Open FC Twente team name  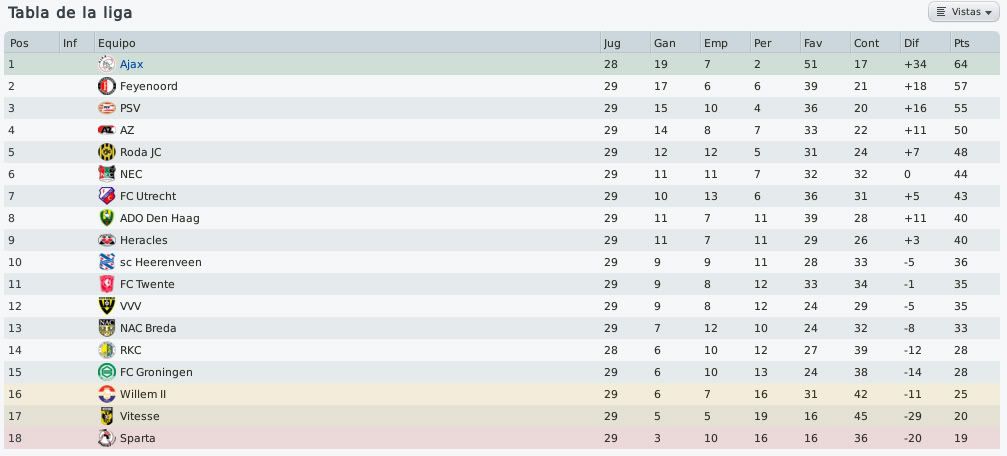pos(147,284)
